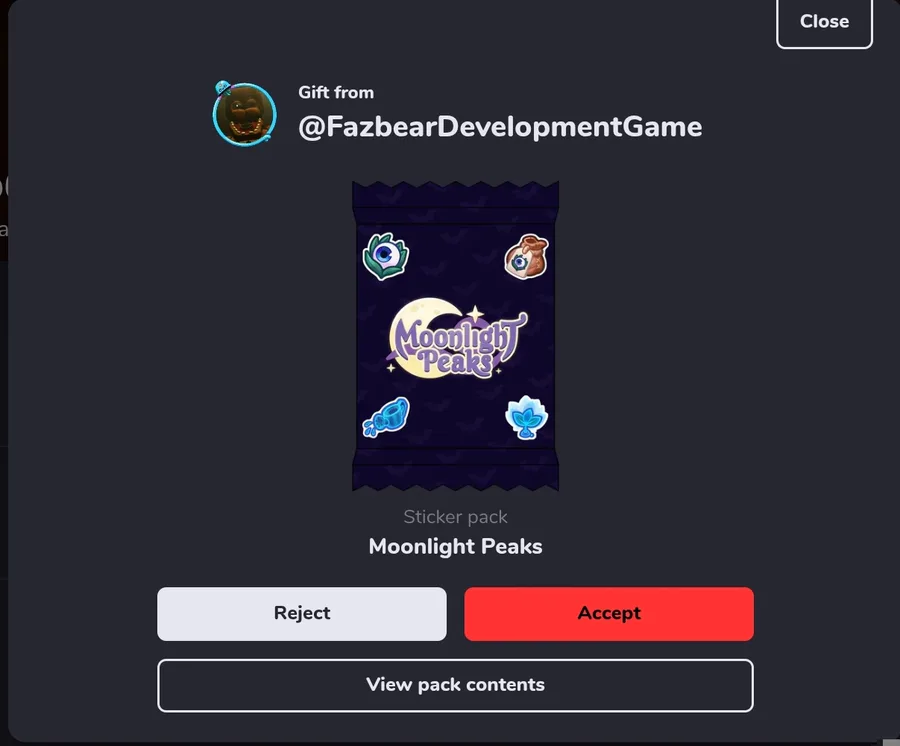Click the yellow star on the pack logo
Image resolution: width=900 pixels, height=746 pixels.
click(475, 314)
